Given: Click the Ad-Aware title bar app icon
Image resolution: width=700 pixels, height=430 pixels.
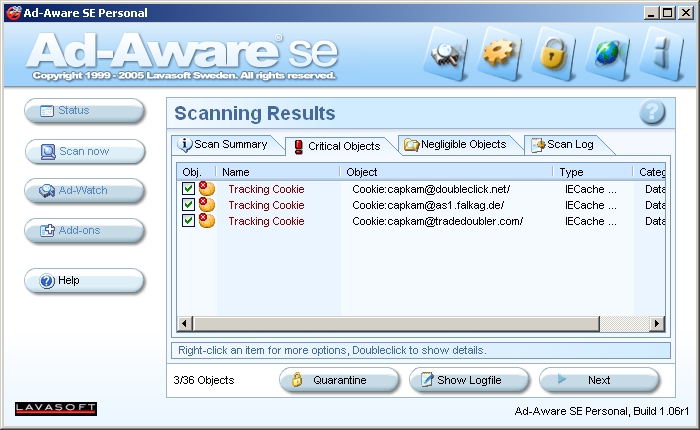Looking at the screenshot, I should point(13,13).
